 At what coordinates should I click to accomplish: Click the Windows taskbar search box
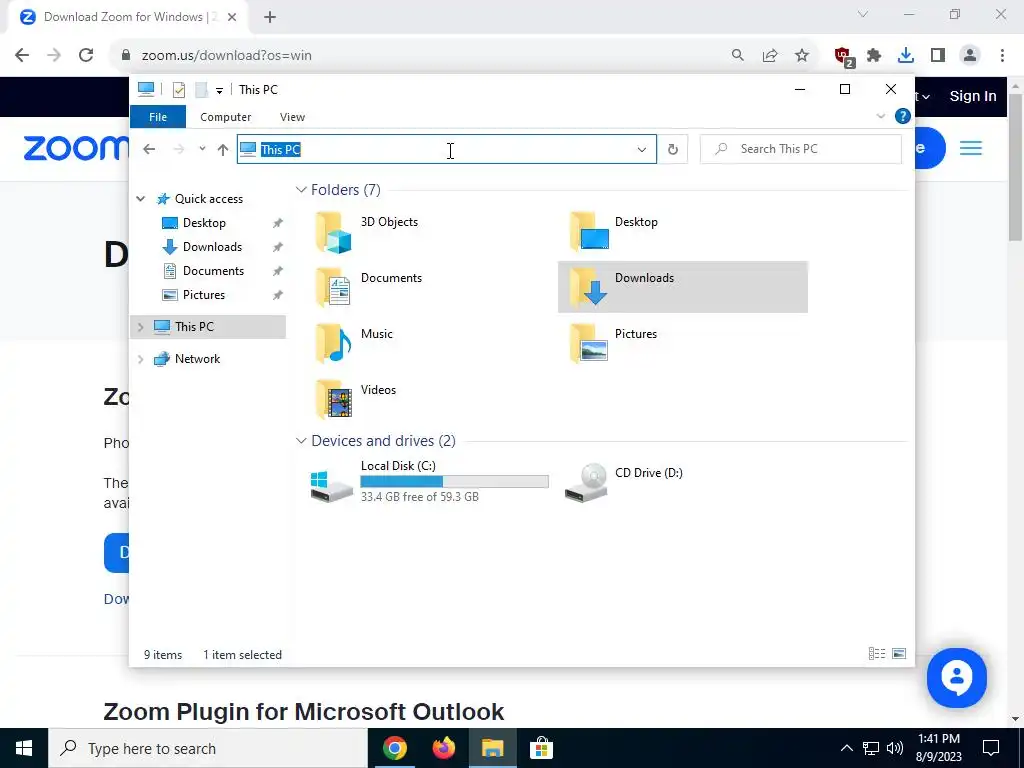pyautogui.click(x=208, y=748)
